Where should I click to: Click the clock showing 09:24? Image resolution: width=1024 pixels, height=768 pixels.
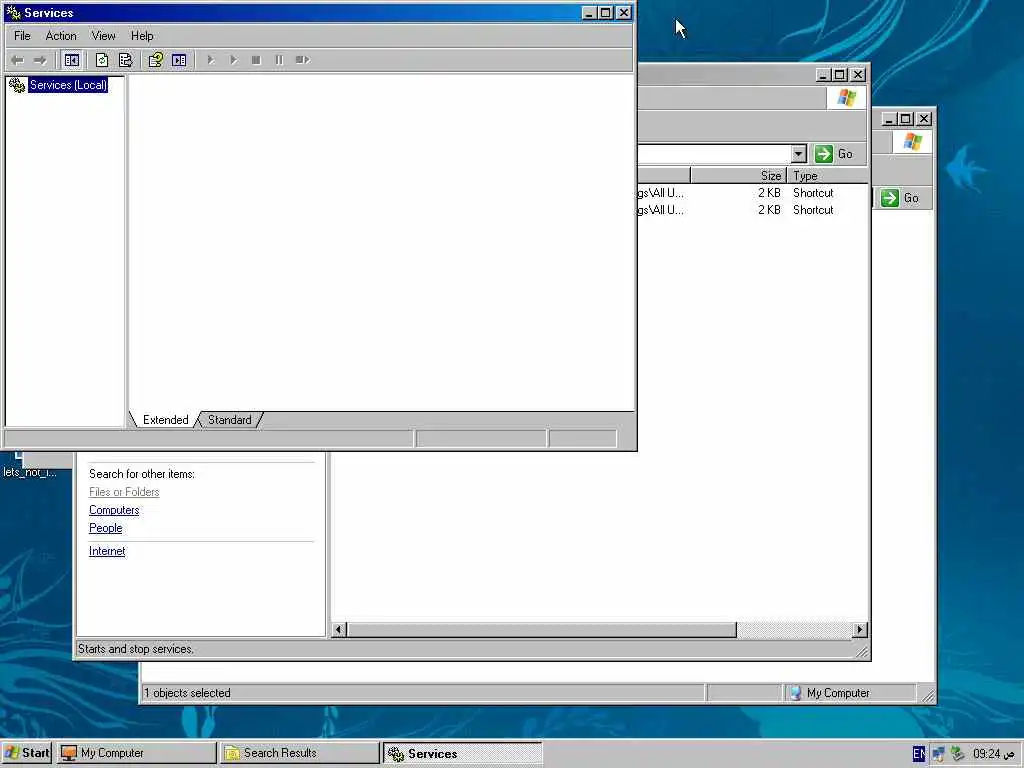(x=993, y=754)
